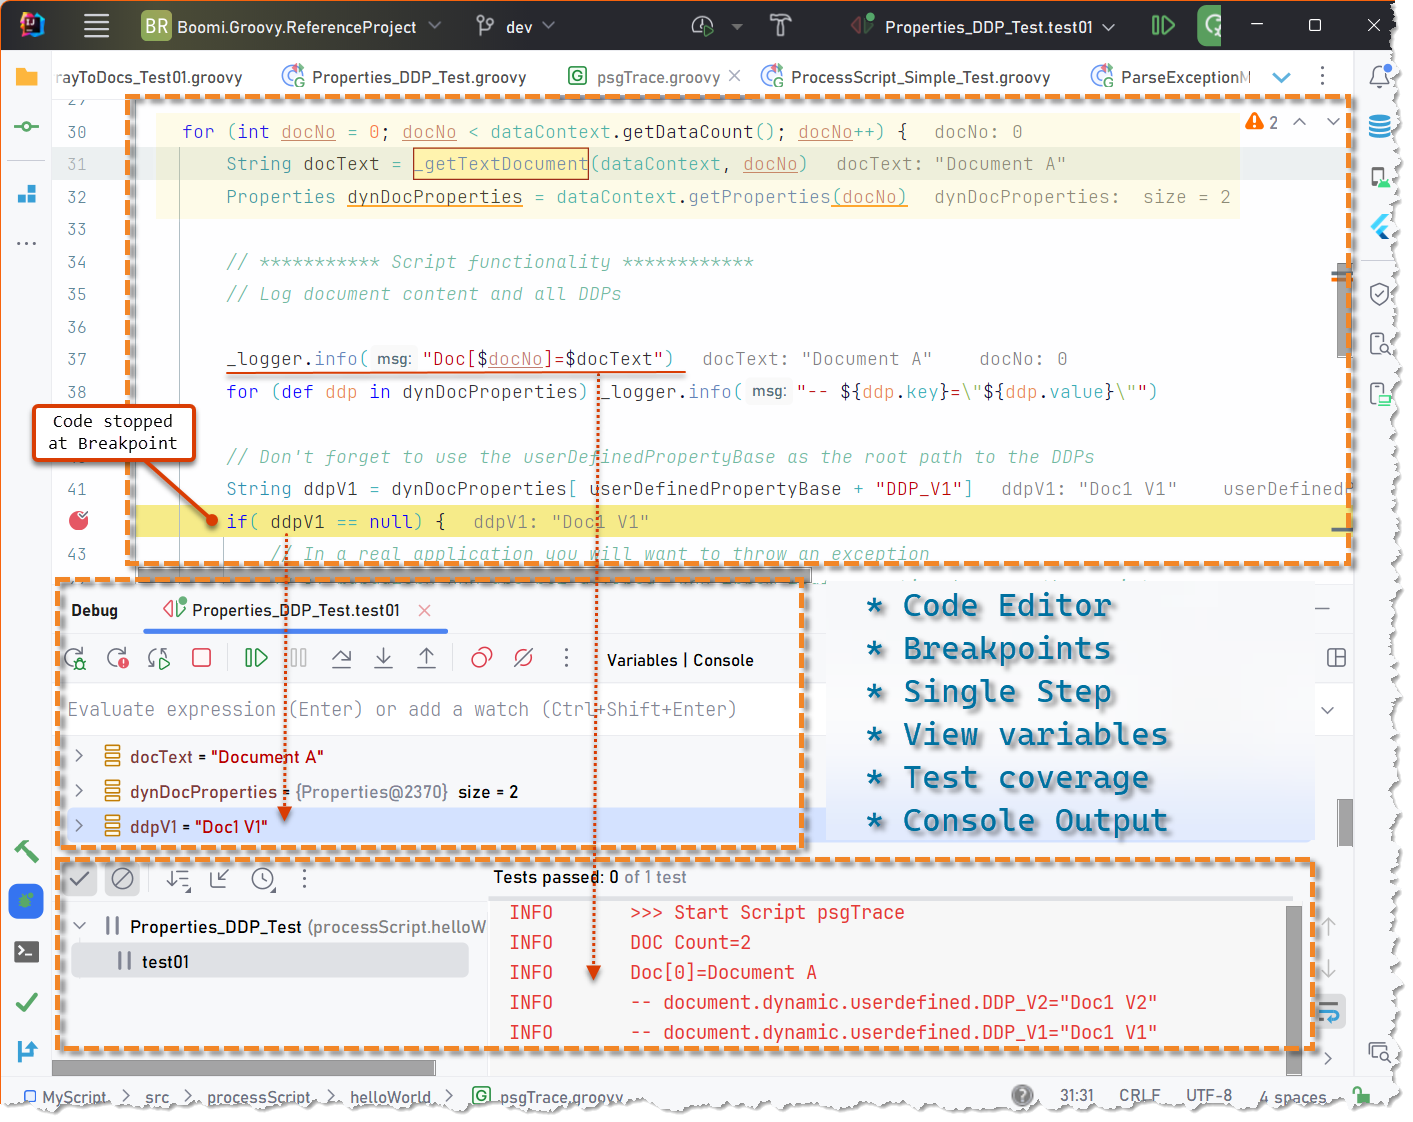The image size is (1413, 1122).
Task: Open the Git tool window
Action: point(27,1051)
